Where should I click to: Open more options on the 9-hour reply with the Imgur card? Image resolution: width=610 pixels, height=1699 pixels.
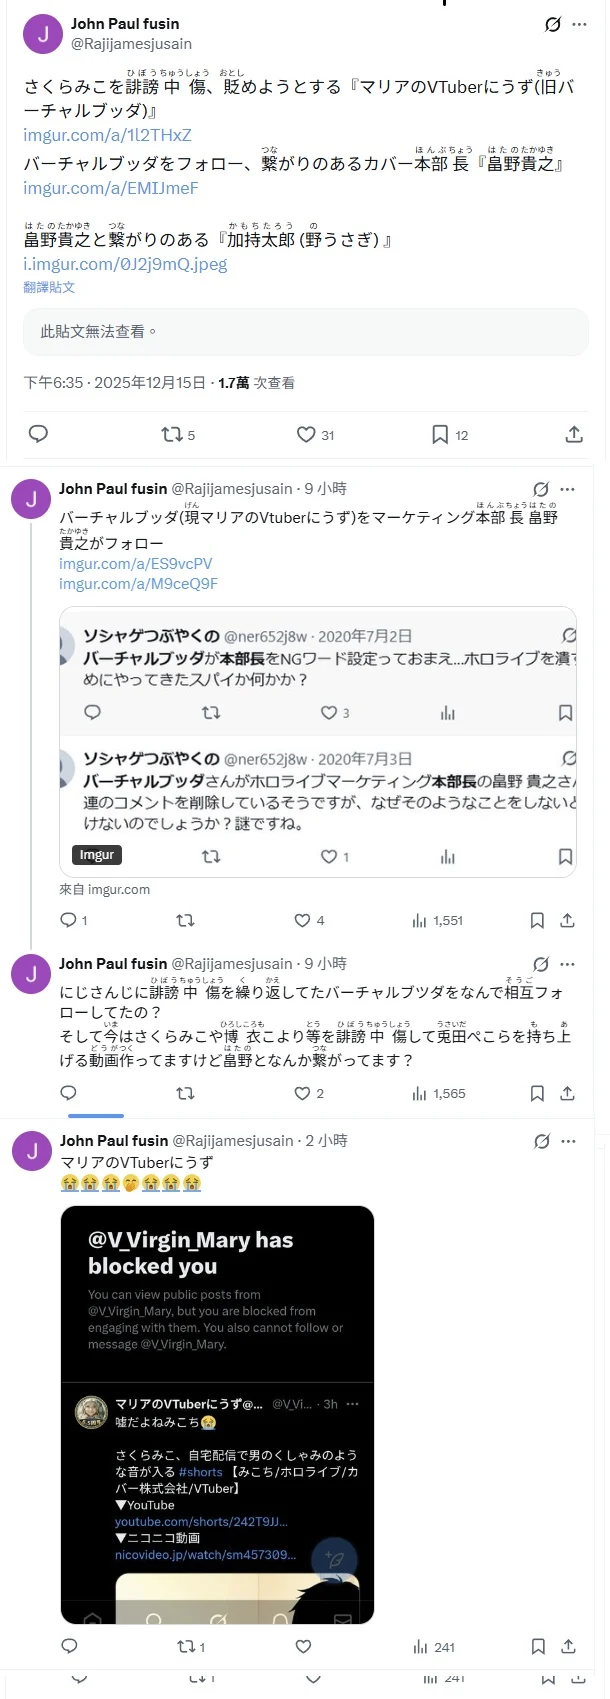[x=568, y=489]
